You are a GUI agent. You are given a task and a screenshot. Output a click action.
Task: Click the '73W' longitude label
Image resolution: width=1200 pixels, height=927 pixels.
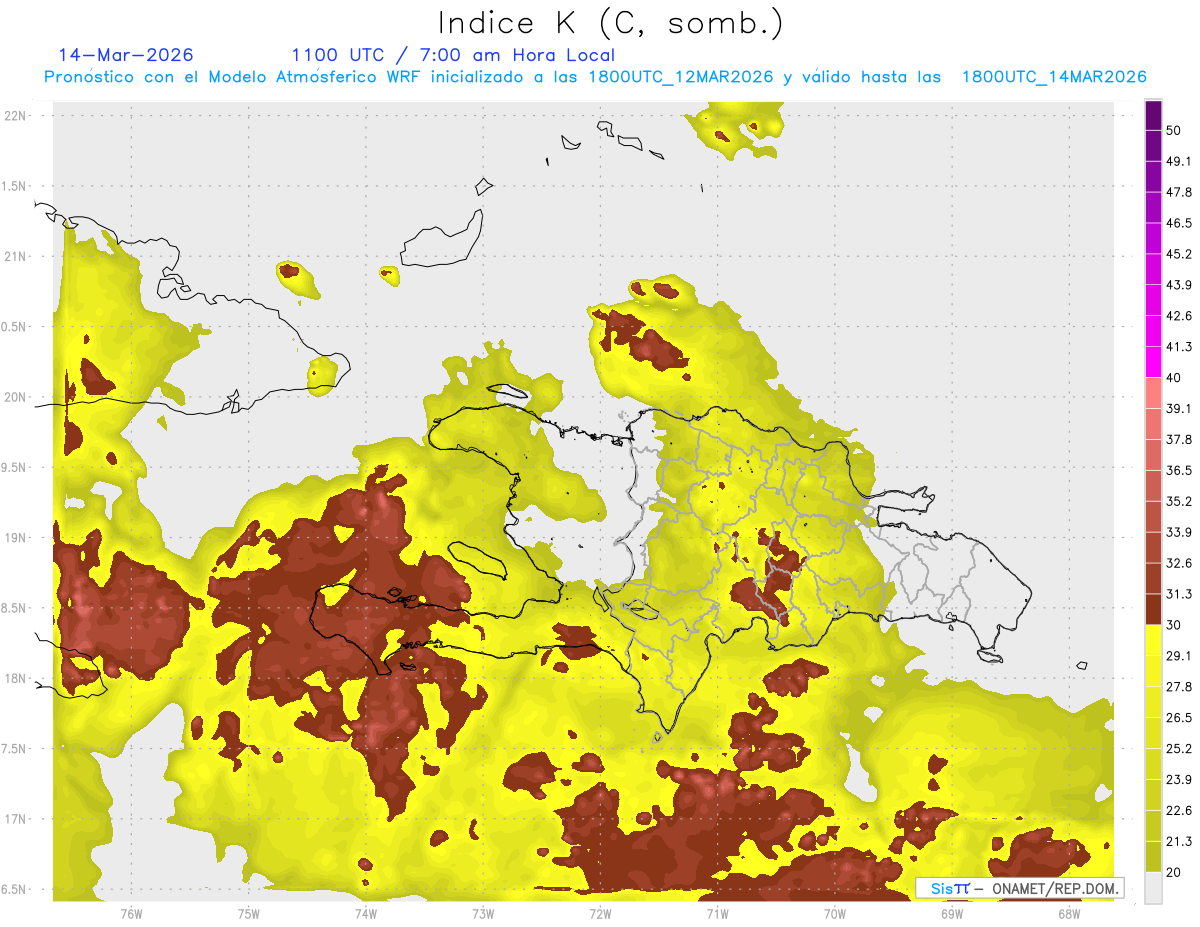pos(483,914)
